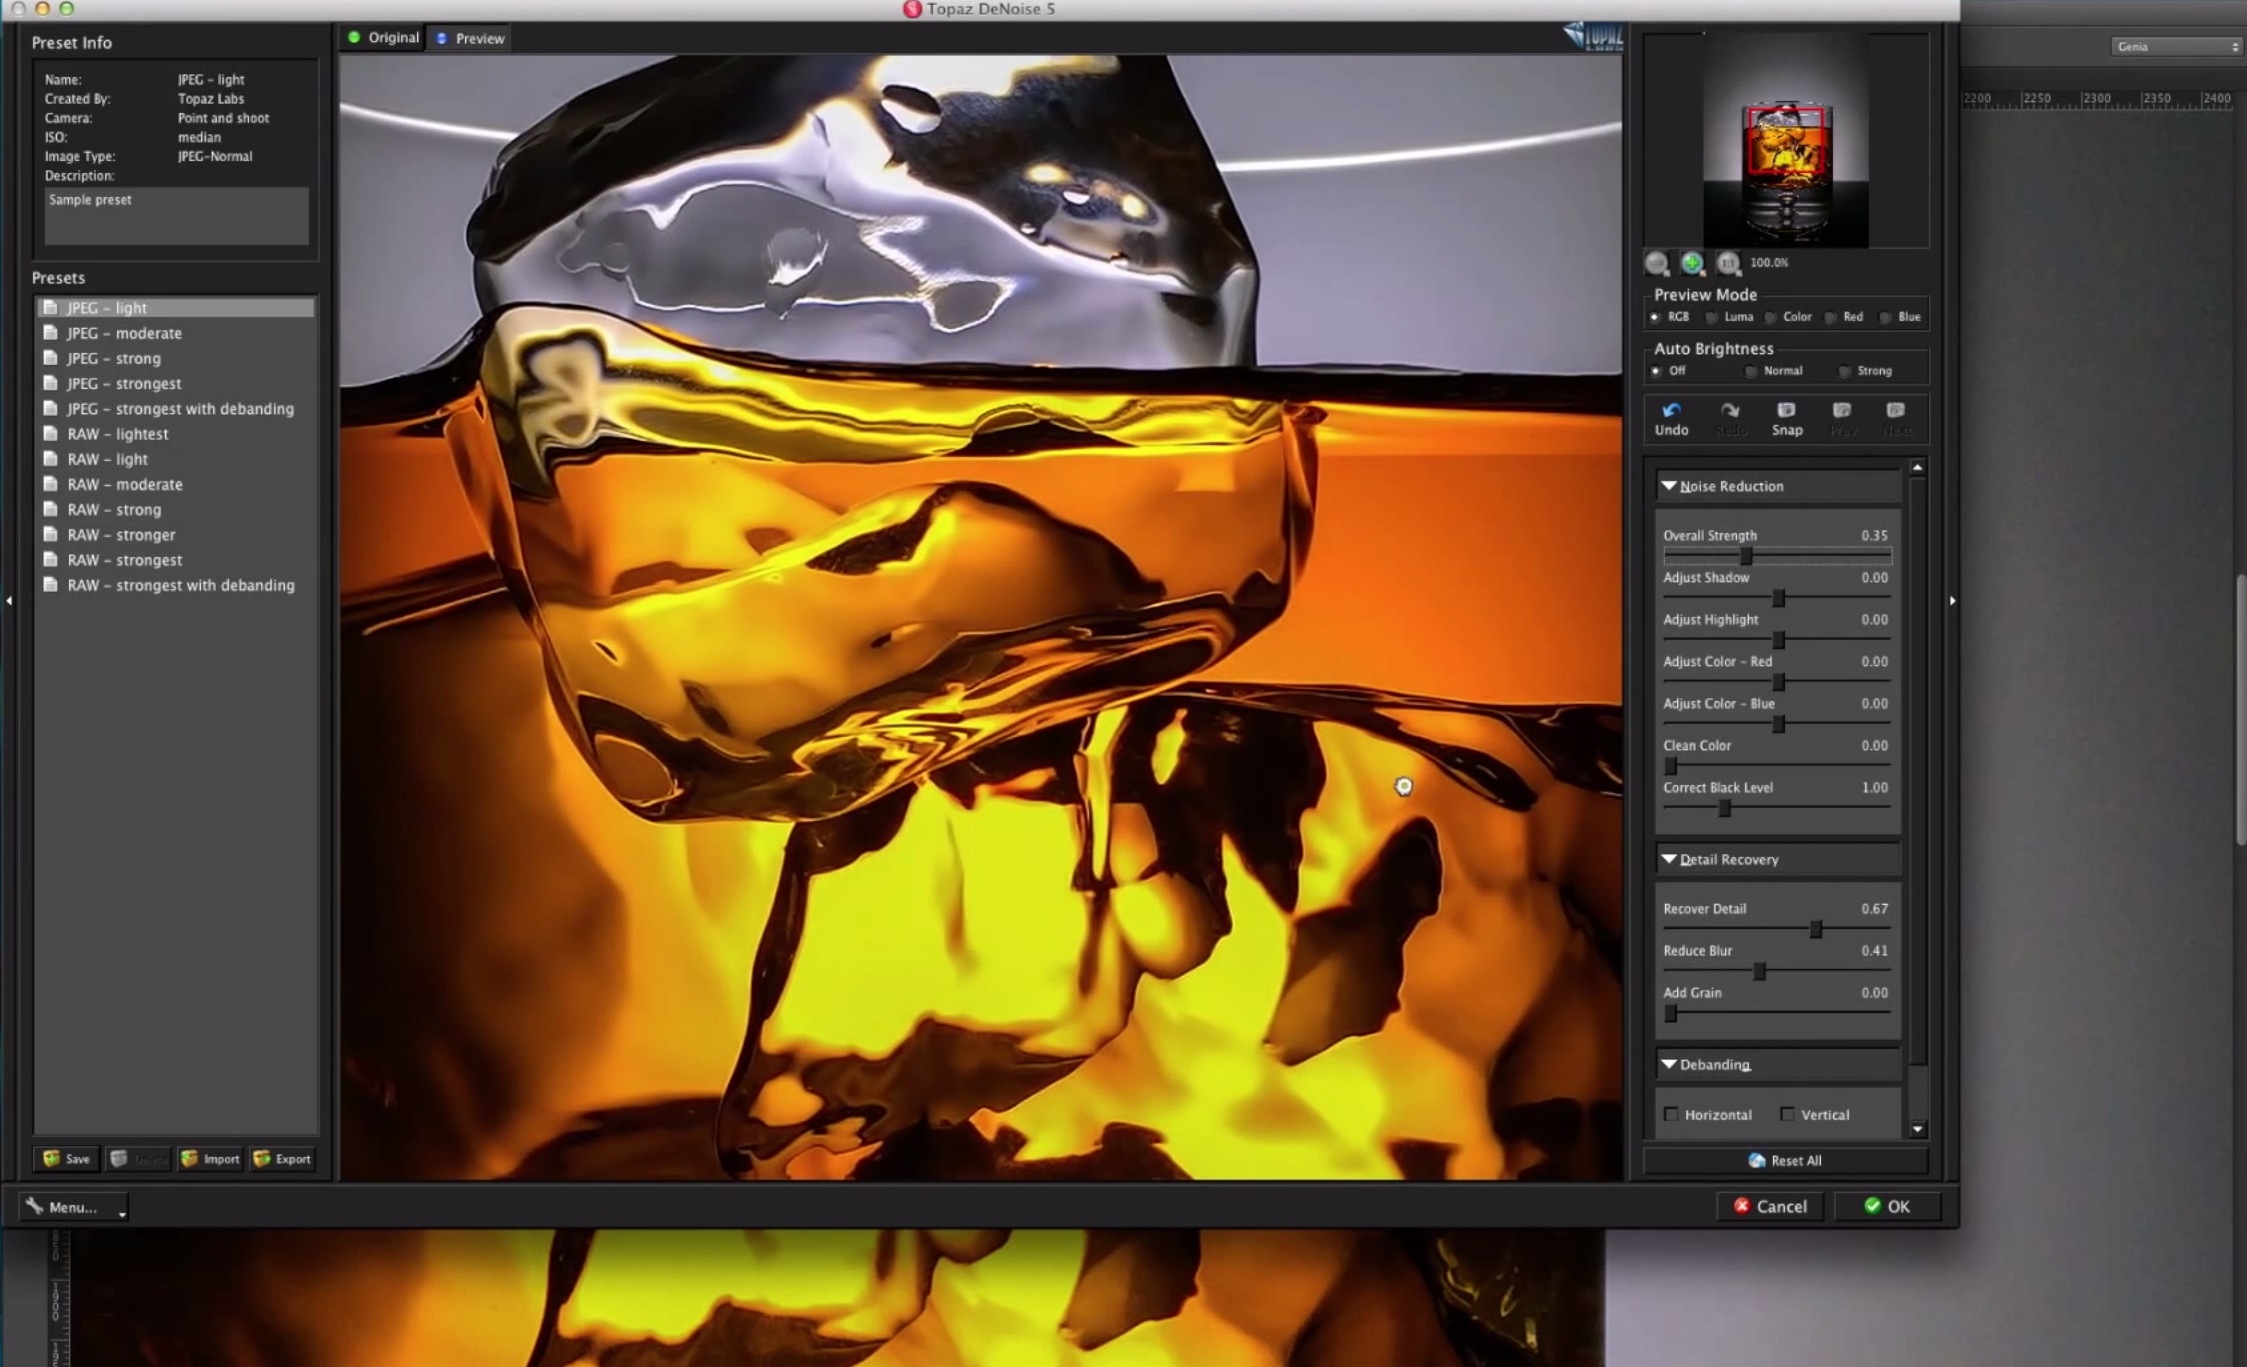Set Auto Brightness to Normal

coord(1750,371)
